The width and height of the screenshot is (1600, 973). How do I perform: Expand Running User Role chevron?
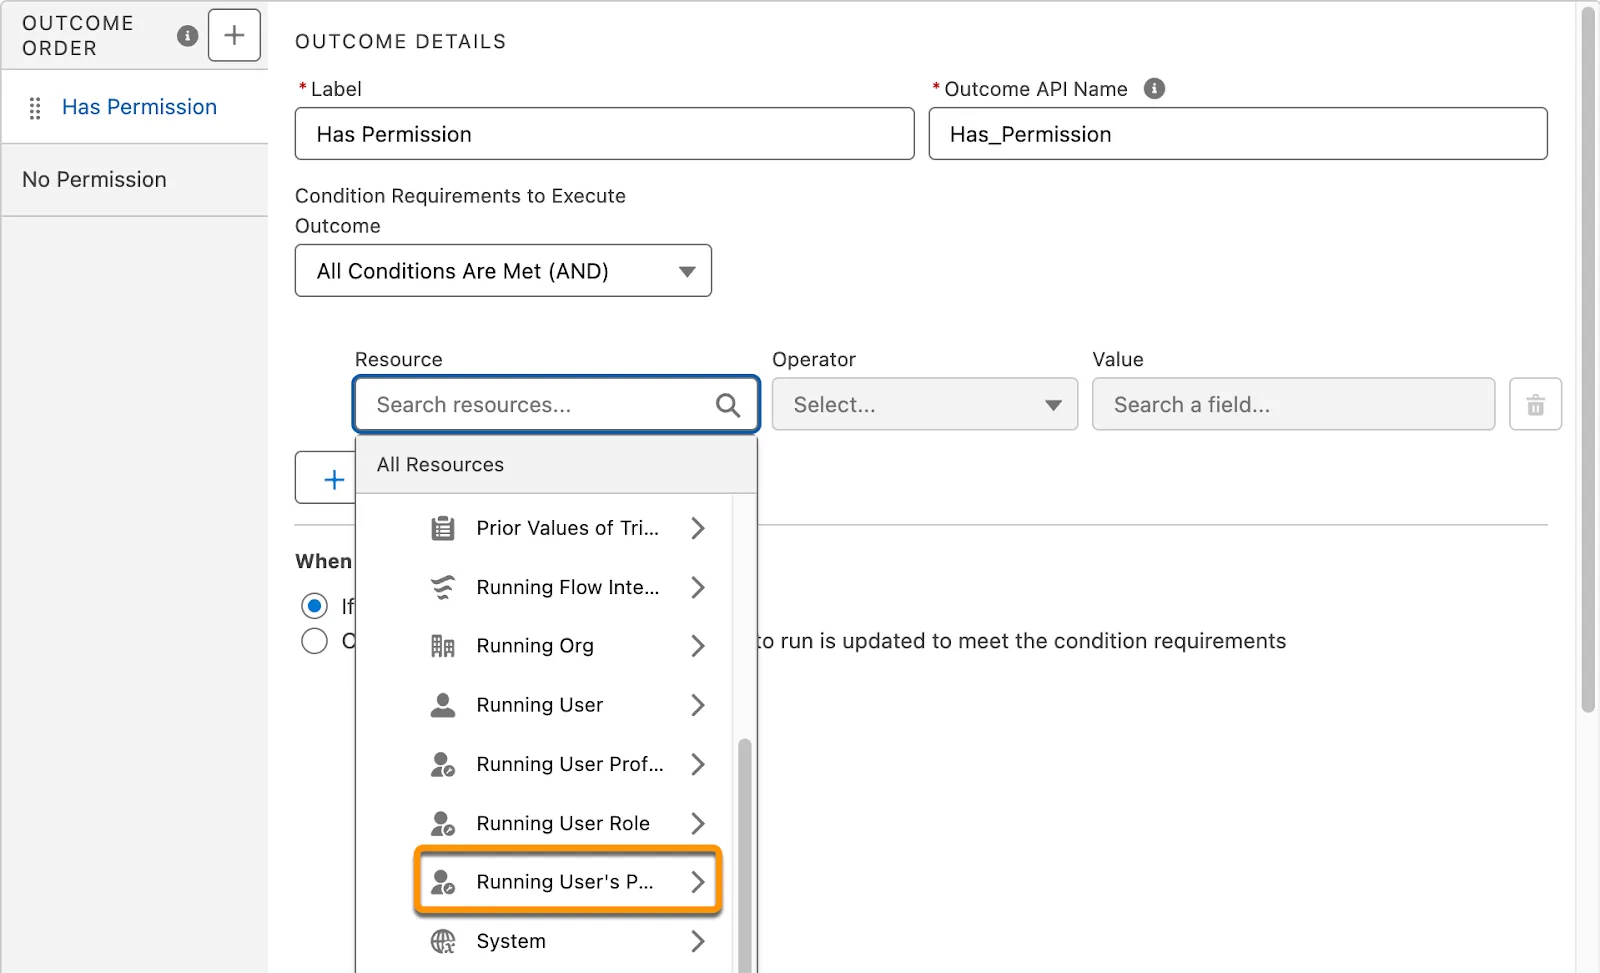pyautogui.click(x=698, y=823)
